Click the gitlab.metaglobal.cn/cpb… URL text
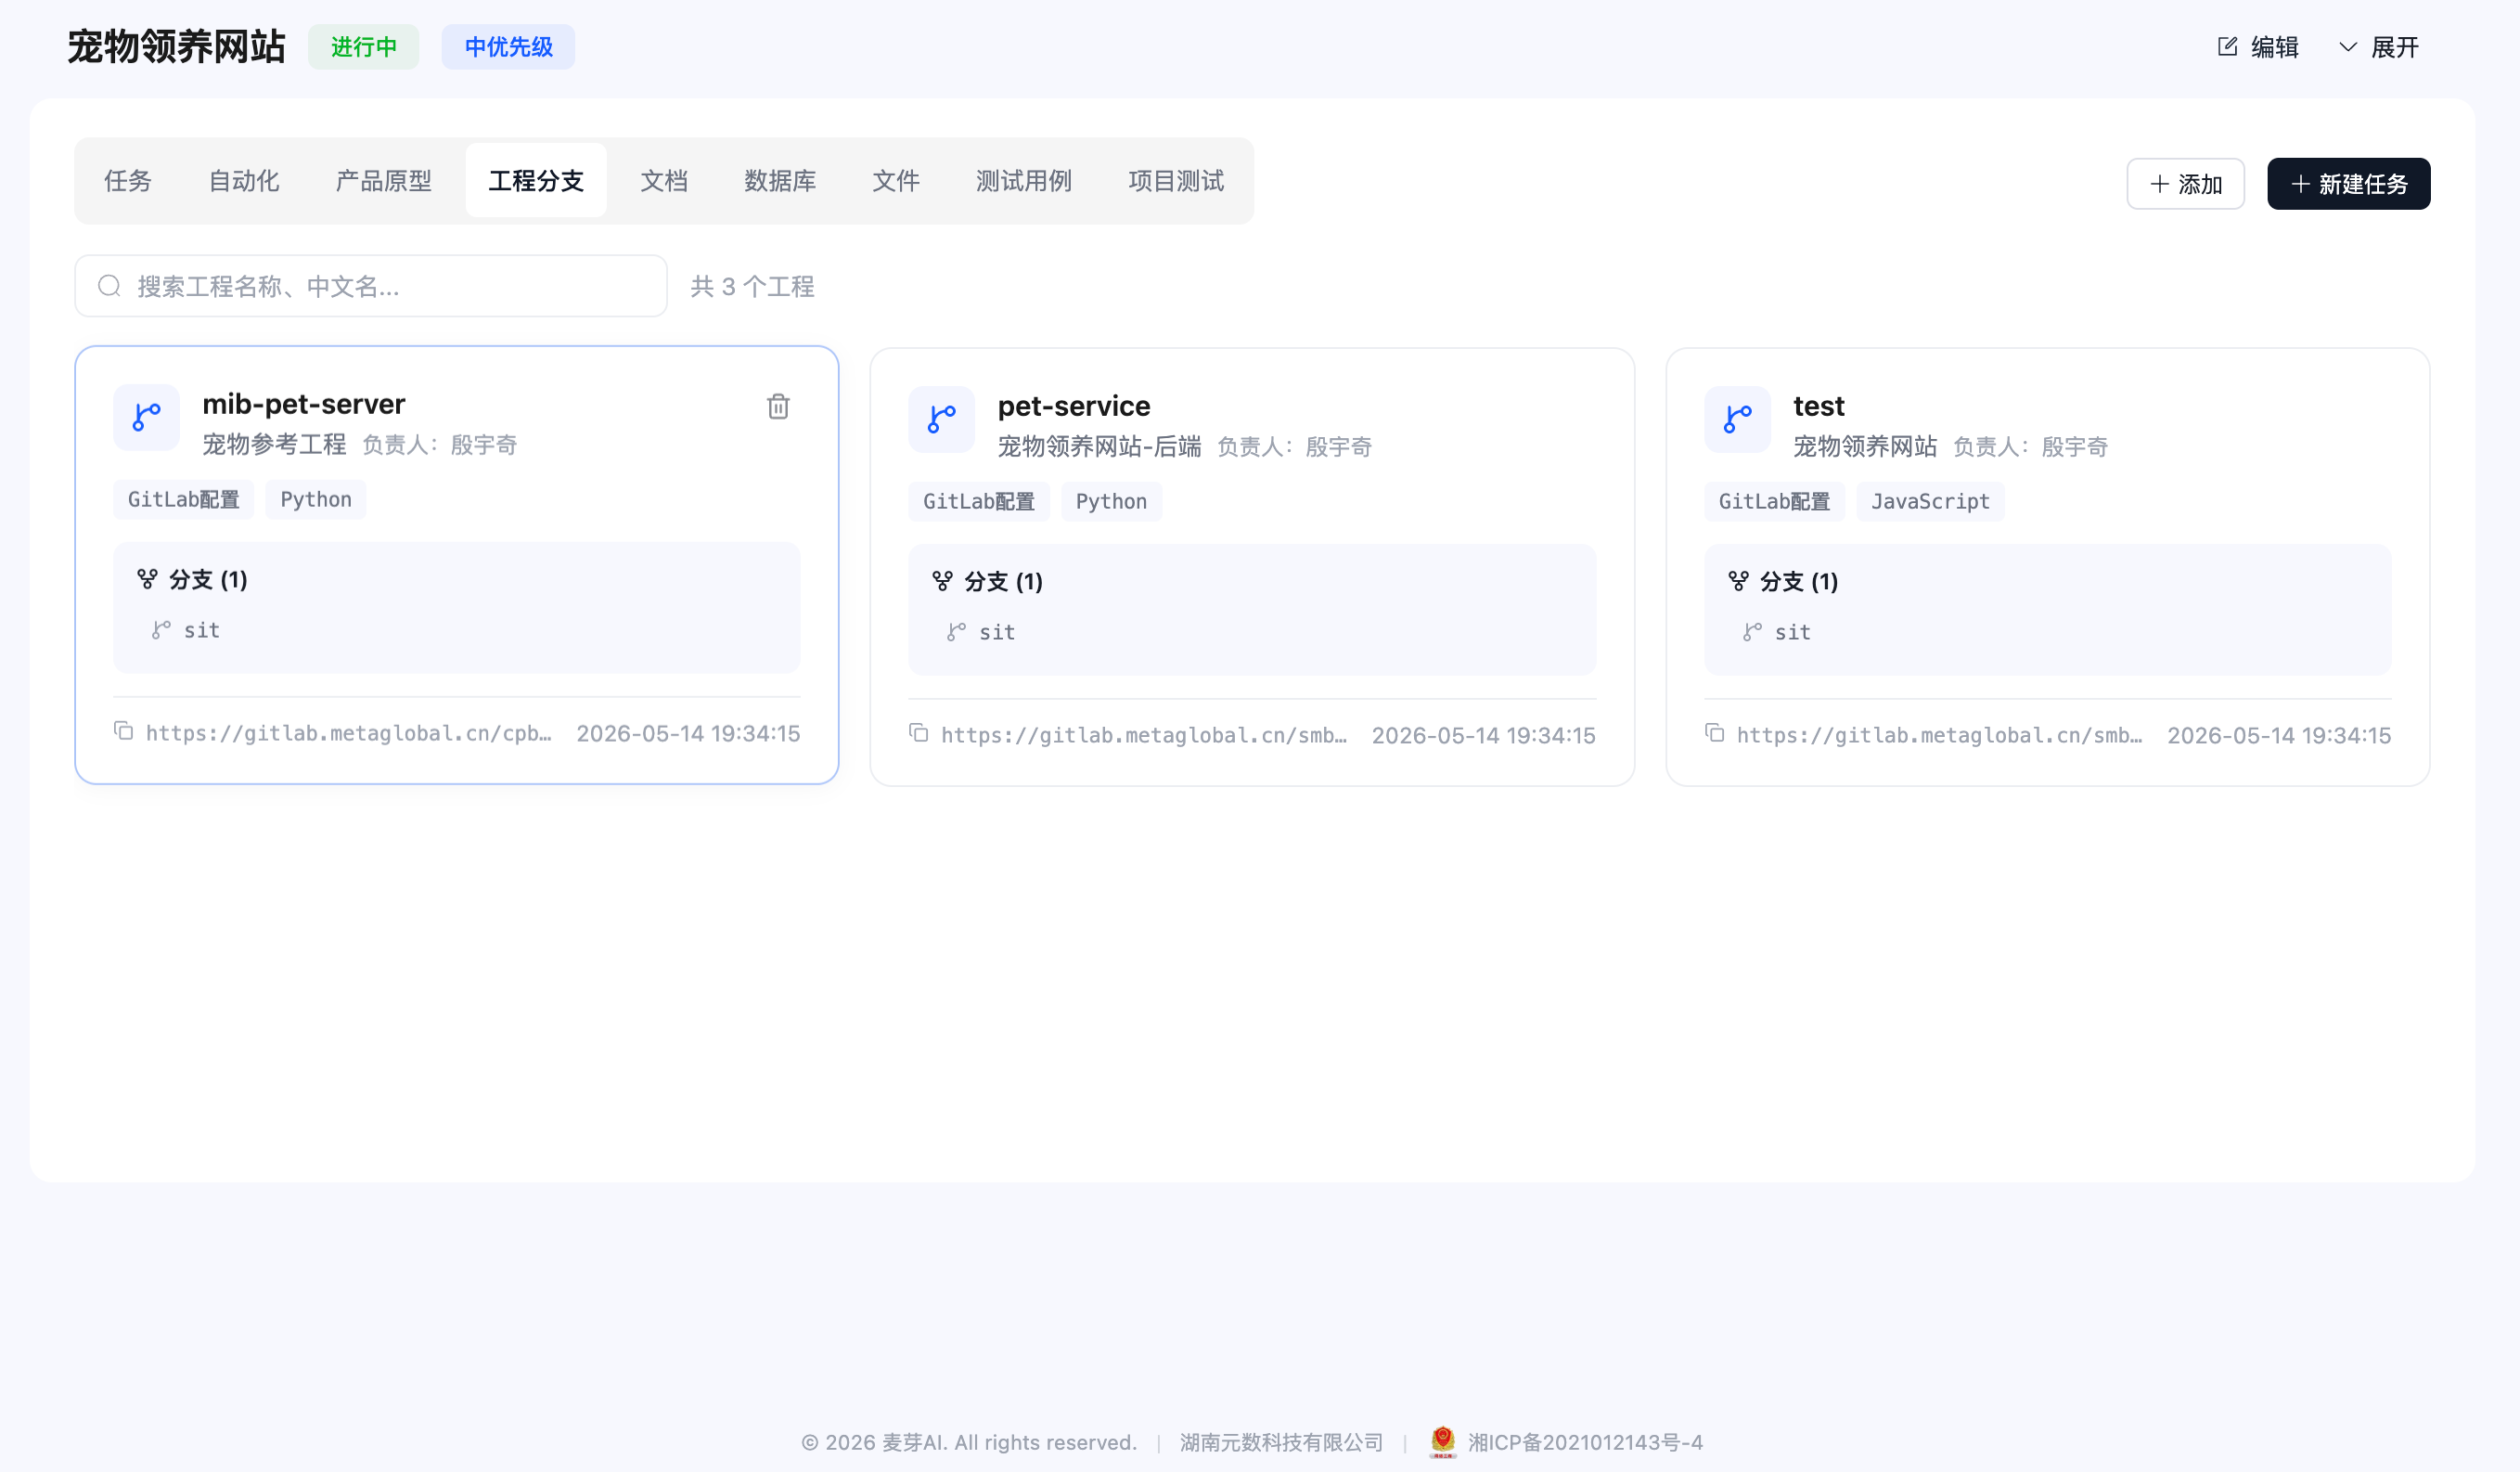This screenshot has height=1472, width=2520. pyautogui.click(x=348, y=733)
